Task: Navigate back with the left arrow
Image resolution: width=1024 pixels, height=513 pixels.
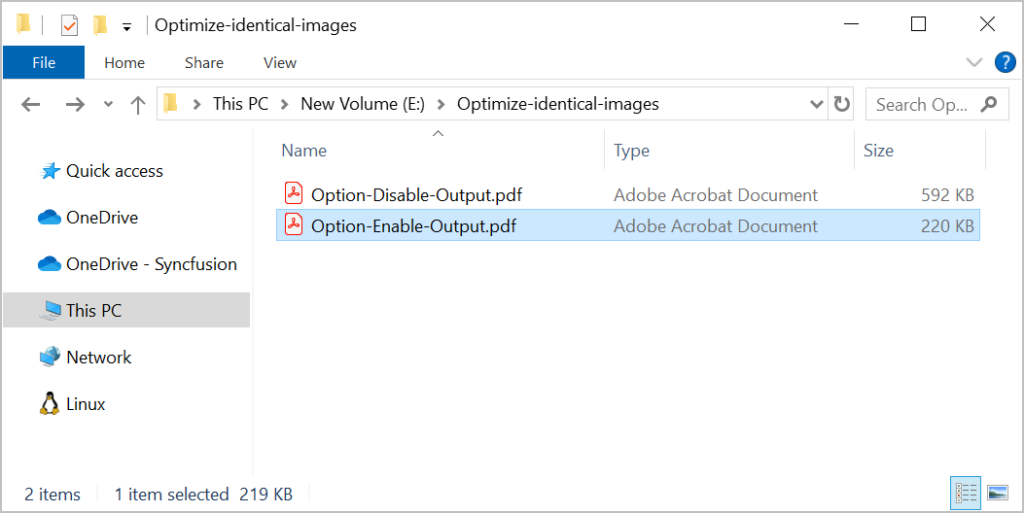Action: coord(31,104)
